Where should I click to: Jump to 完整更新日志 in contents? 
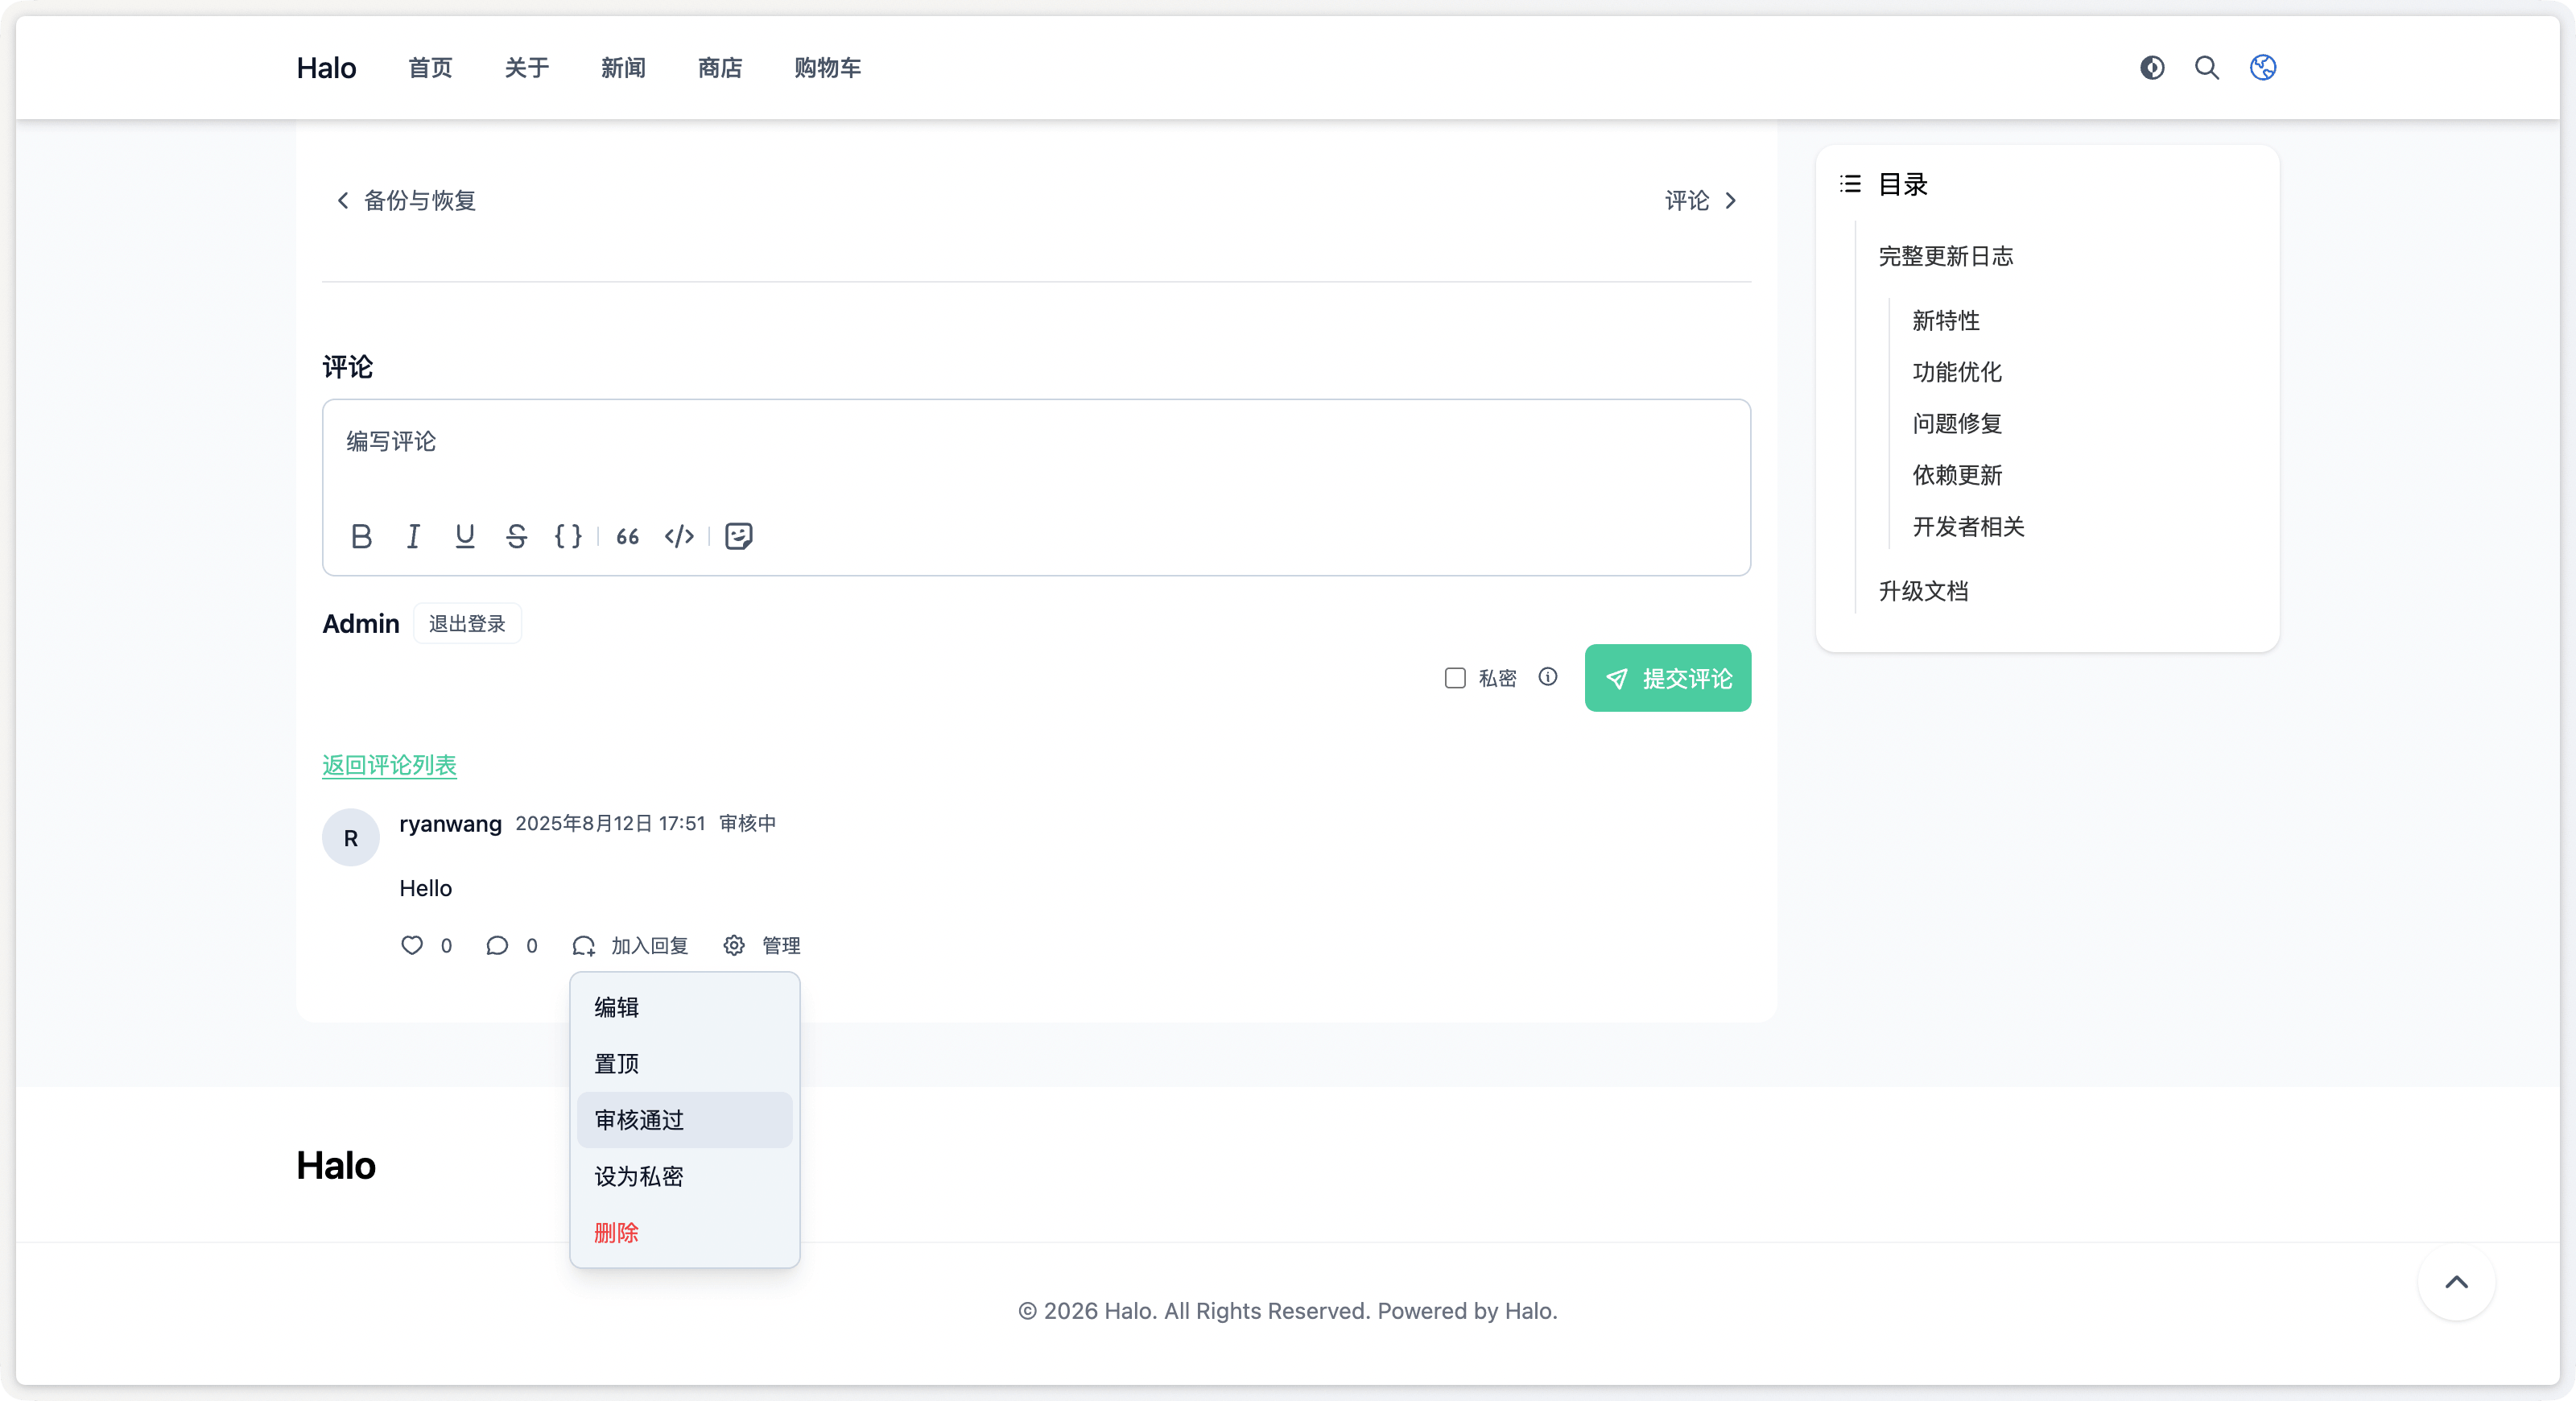1945,256
